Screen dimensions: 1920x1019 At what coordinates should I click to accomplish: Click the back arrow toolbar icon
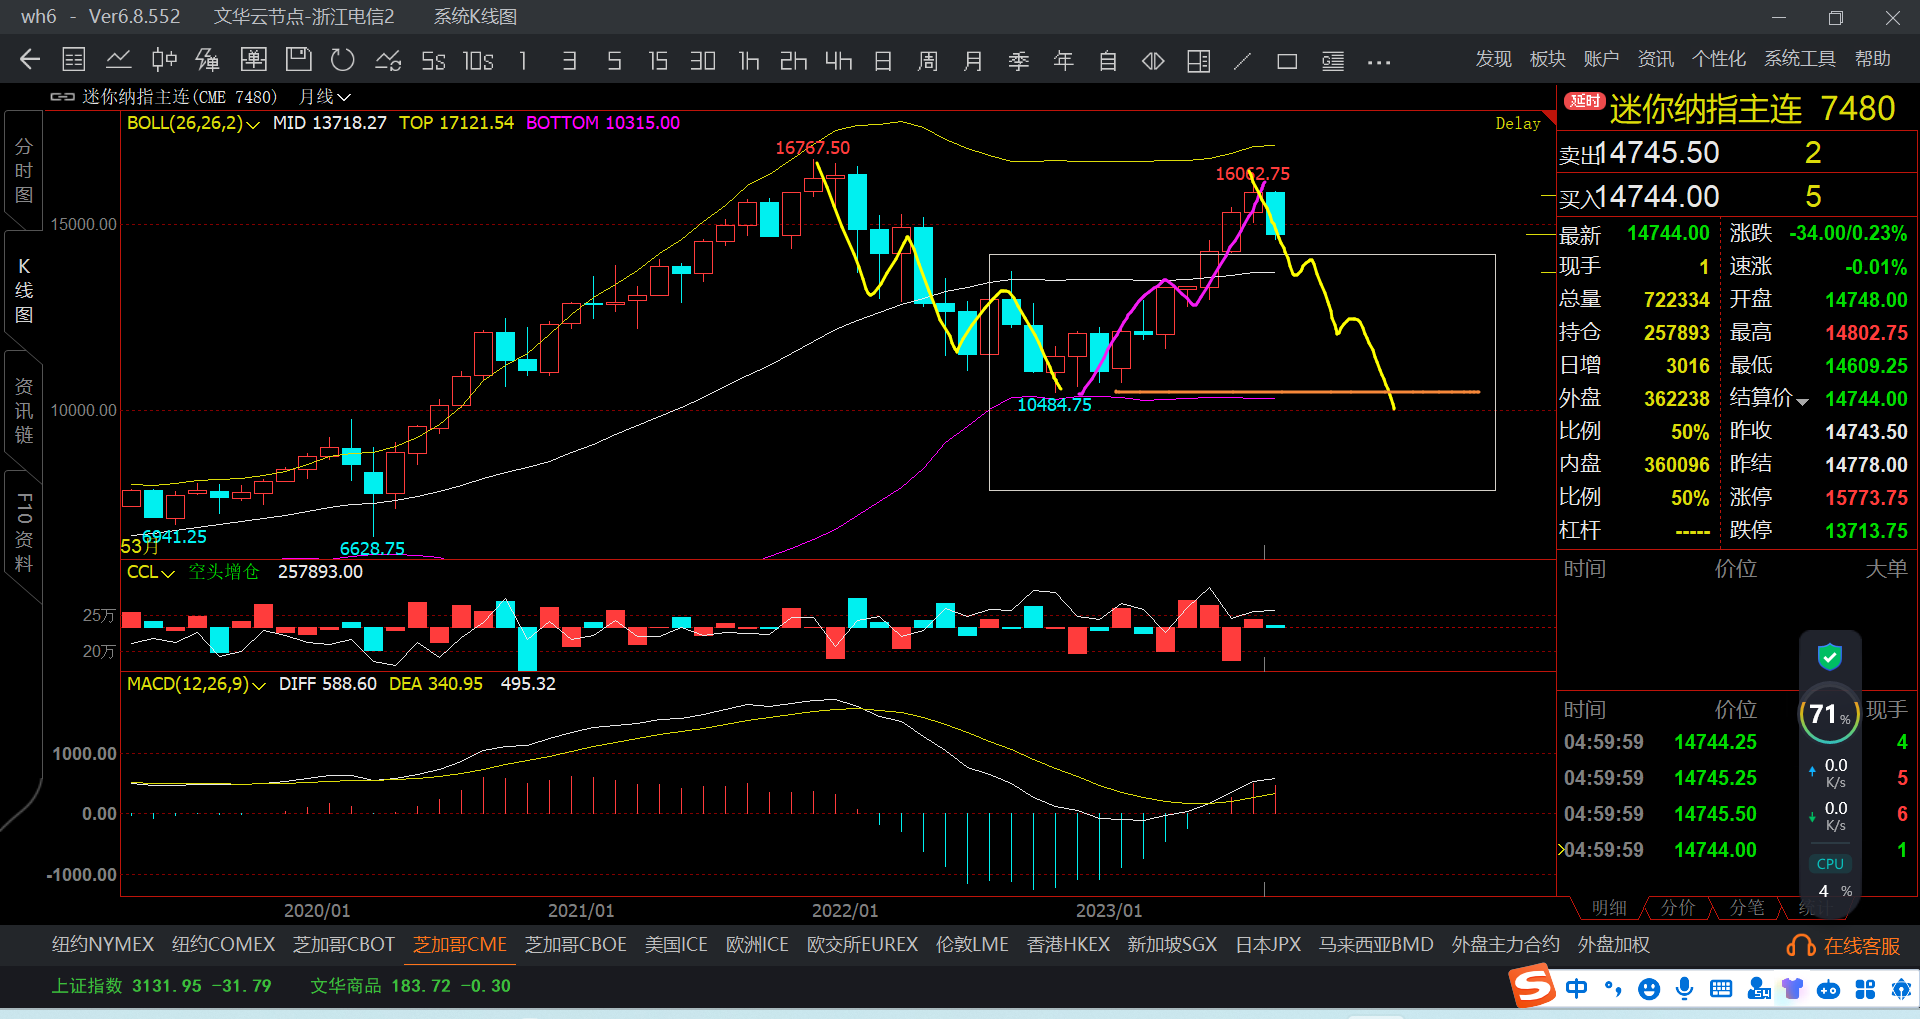click(x=30, y=60)
